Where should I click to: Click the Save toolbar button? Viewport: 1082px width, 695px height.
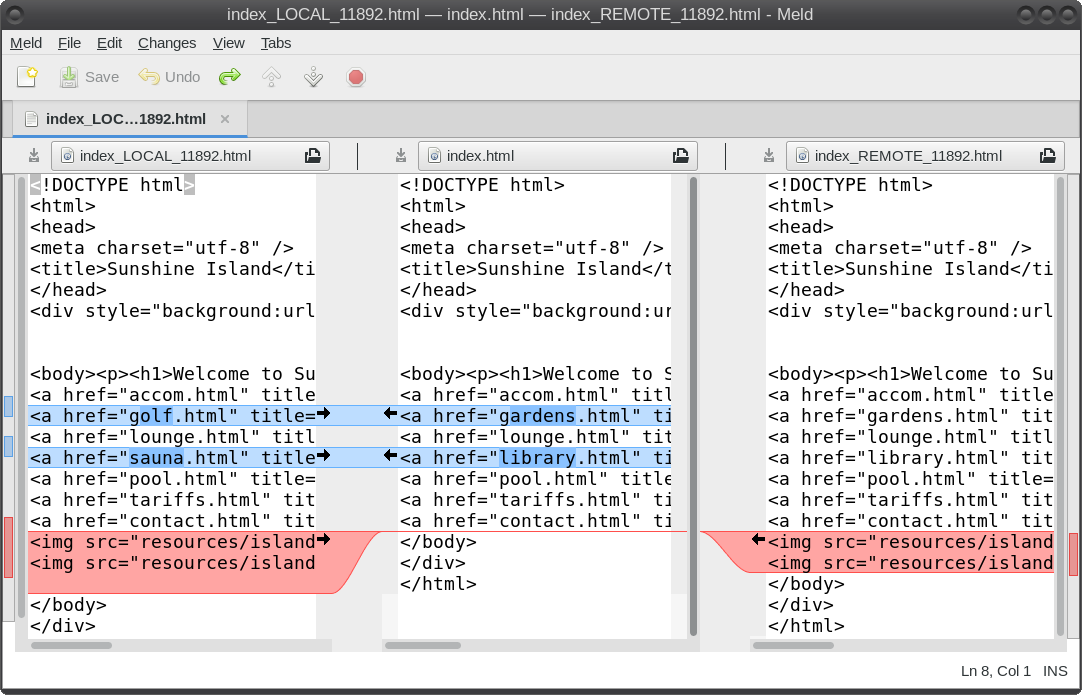click(x=89, y=77)
